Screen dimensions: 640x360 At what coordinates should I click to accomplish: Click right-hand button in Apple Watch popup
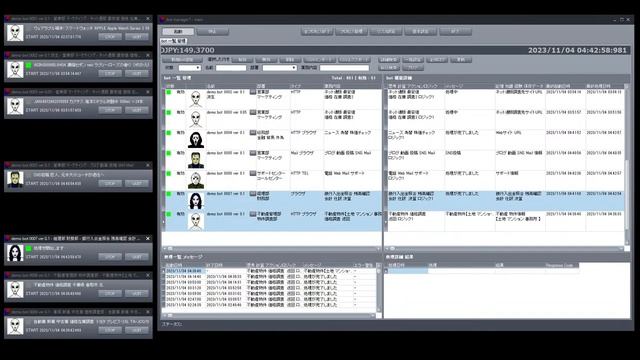click(137, 37)
